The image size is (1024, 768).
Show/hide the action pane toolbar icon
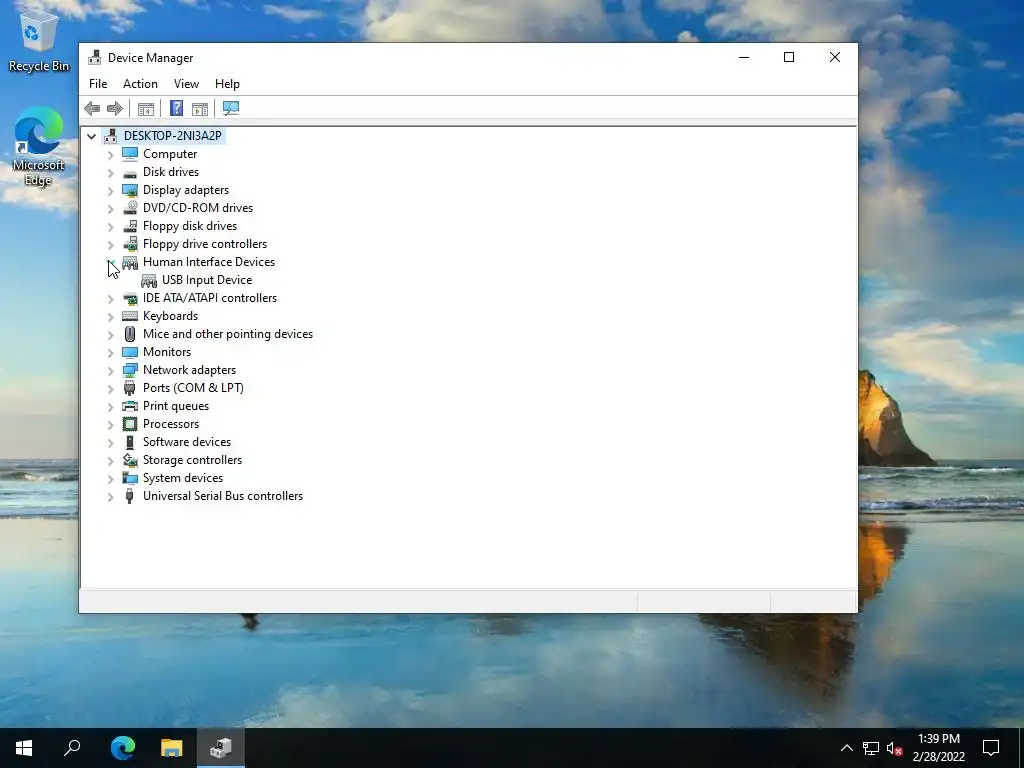click(200, 108)
